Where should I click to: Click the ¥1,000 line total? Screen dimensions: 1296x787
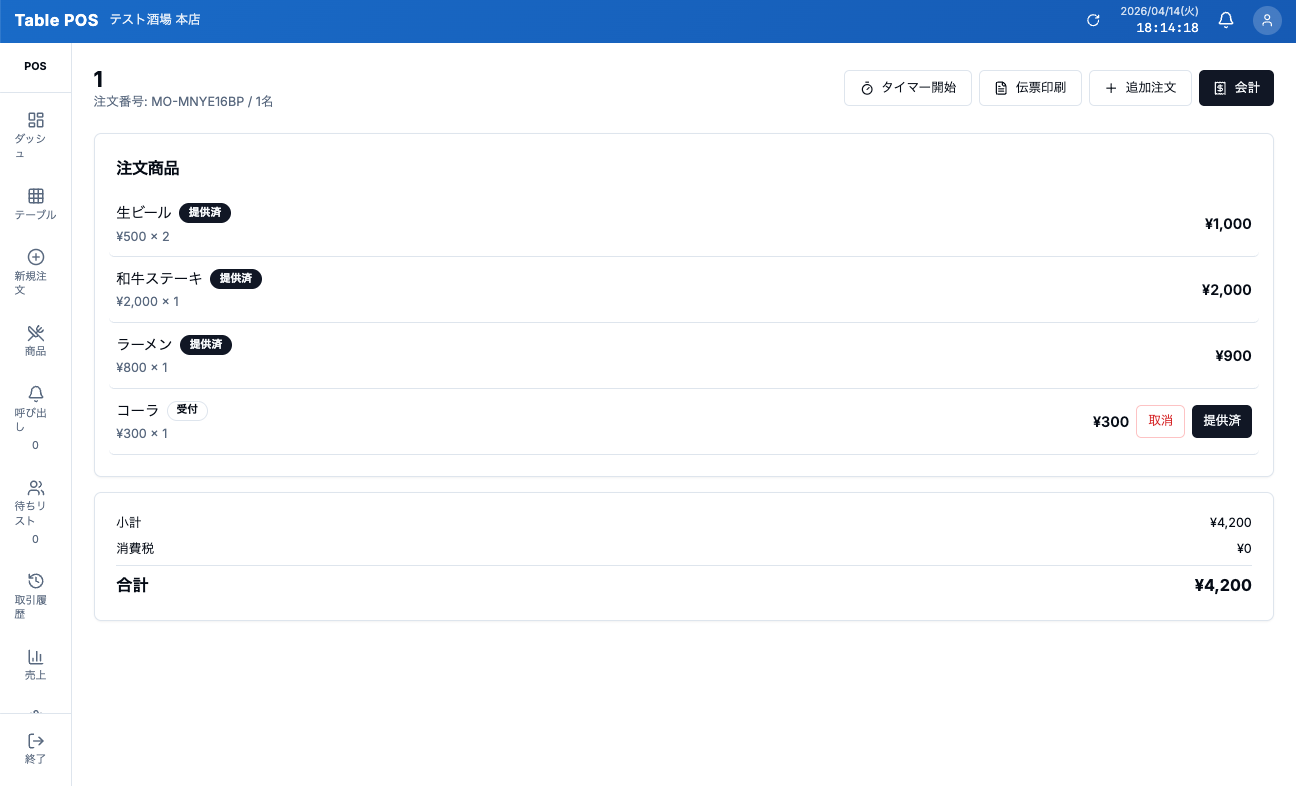[1228, 224]
